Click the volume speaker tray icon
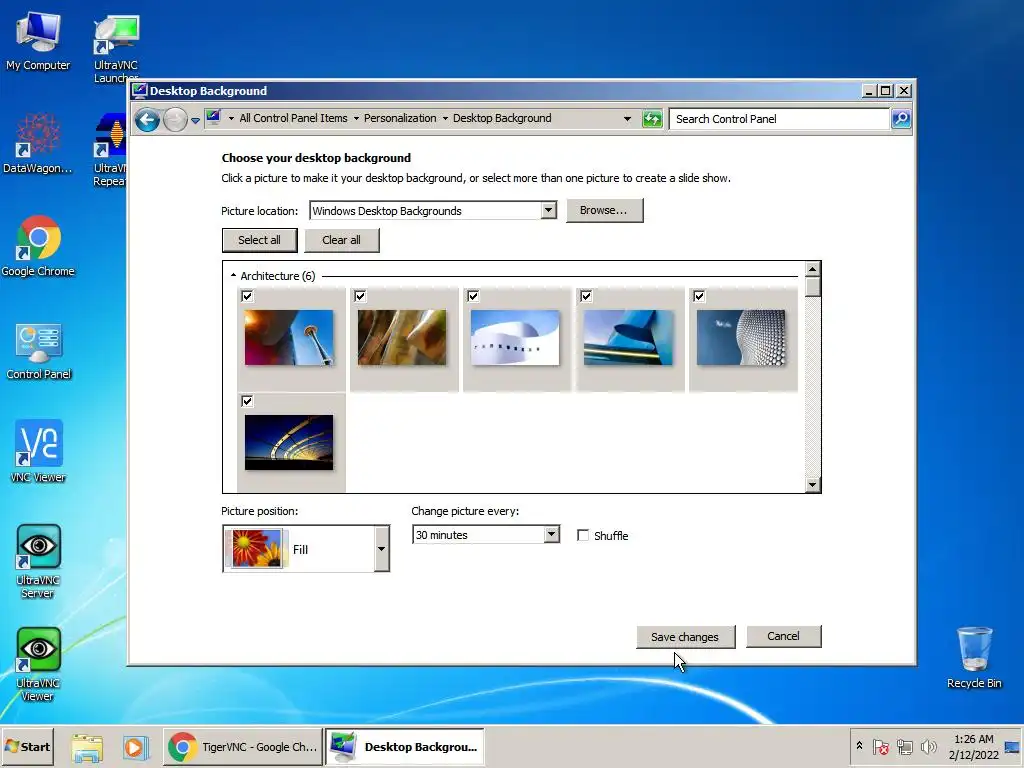The height and width of the screenshot is (768, 1024). (928, 746)
